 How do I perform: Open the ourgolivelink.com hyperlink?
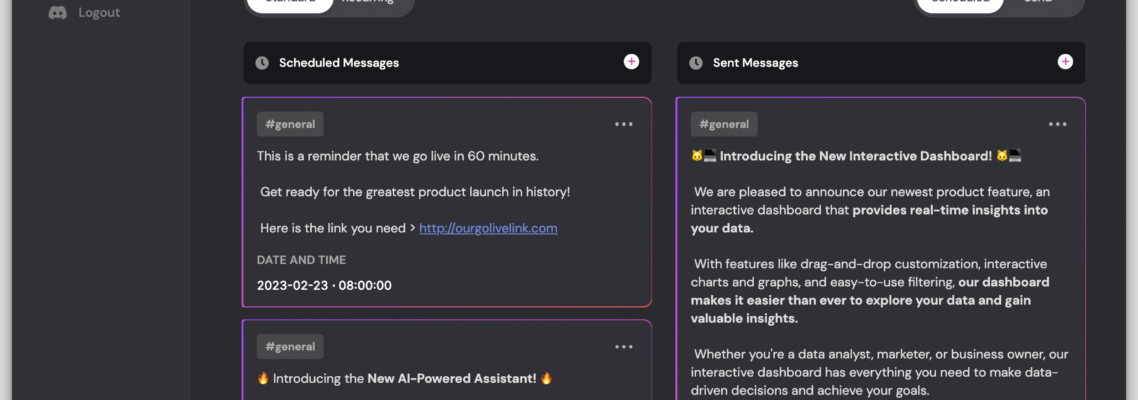[488, 228]
